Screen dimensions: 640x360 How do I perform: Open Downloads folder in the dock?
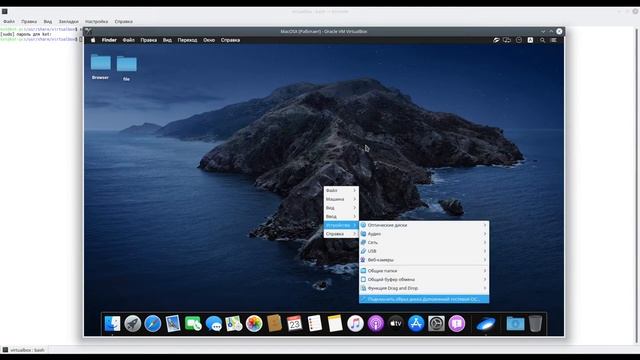[x=515, y=324]
